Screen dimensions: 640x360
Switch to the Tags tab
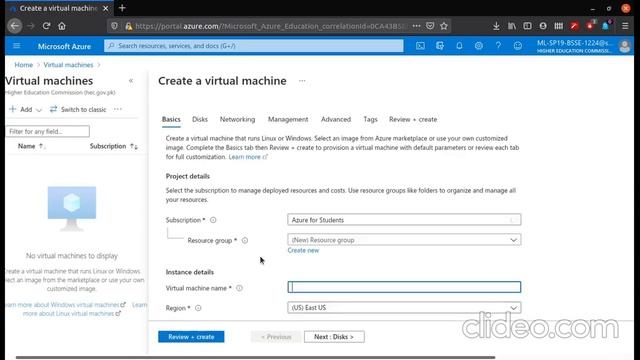coord(370,119)
